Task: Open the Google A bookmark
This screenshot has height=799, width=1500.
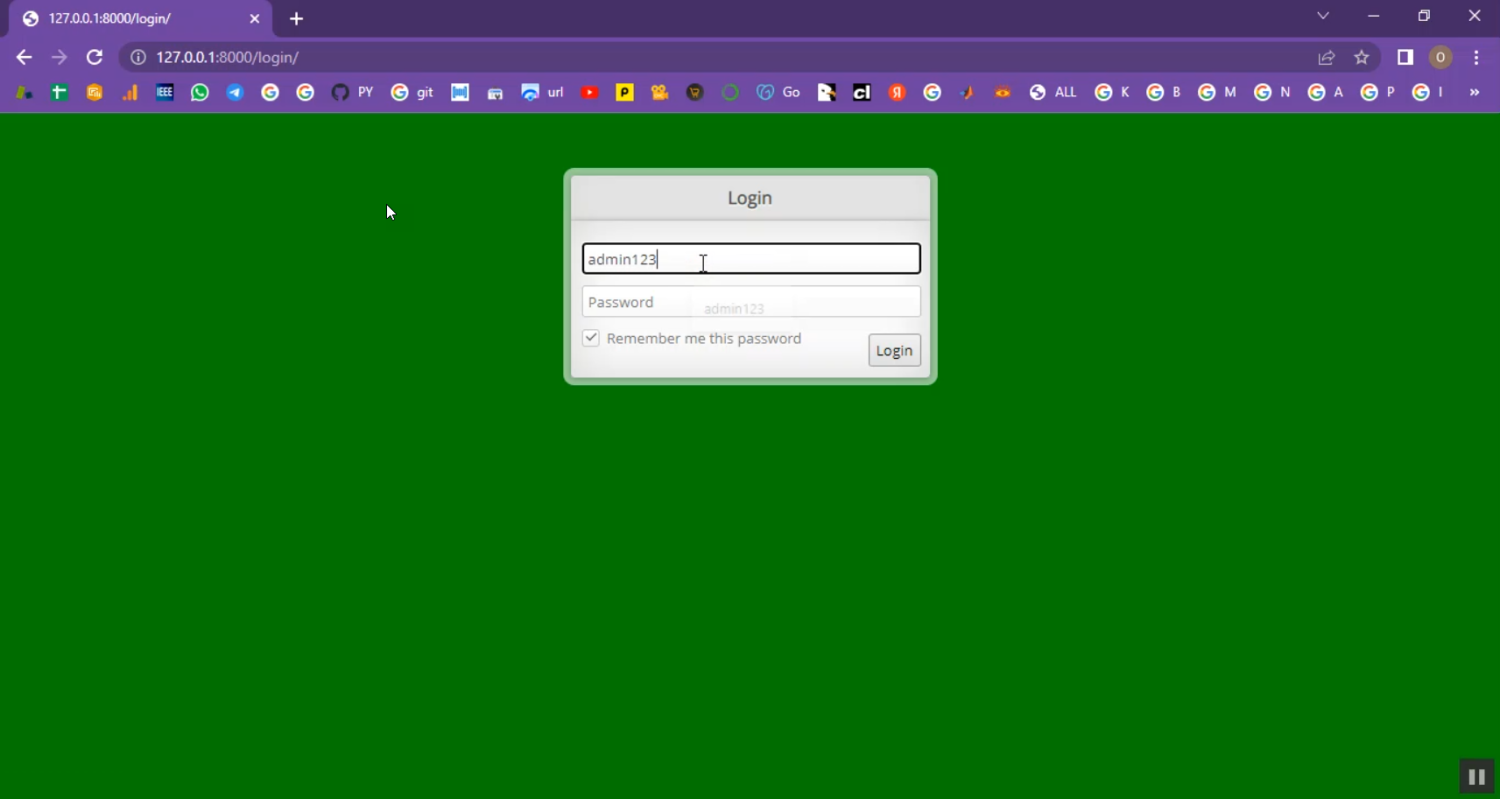Action: click(x=1325, y=92)
